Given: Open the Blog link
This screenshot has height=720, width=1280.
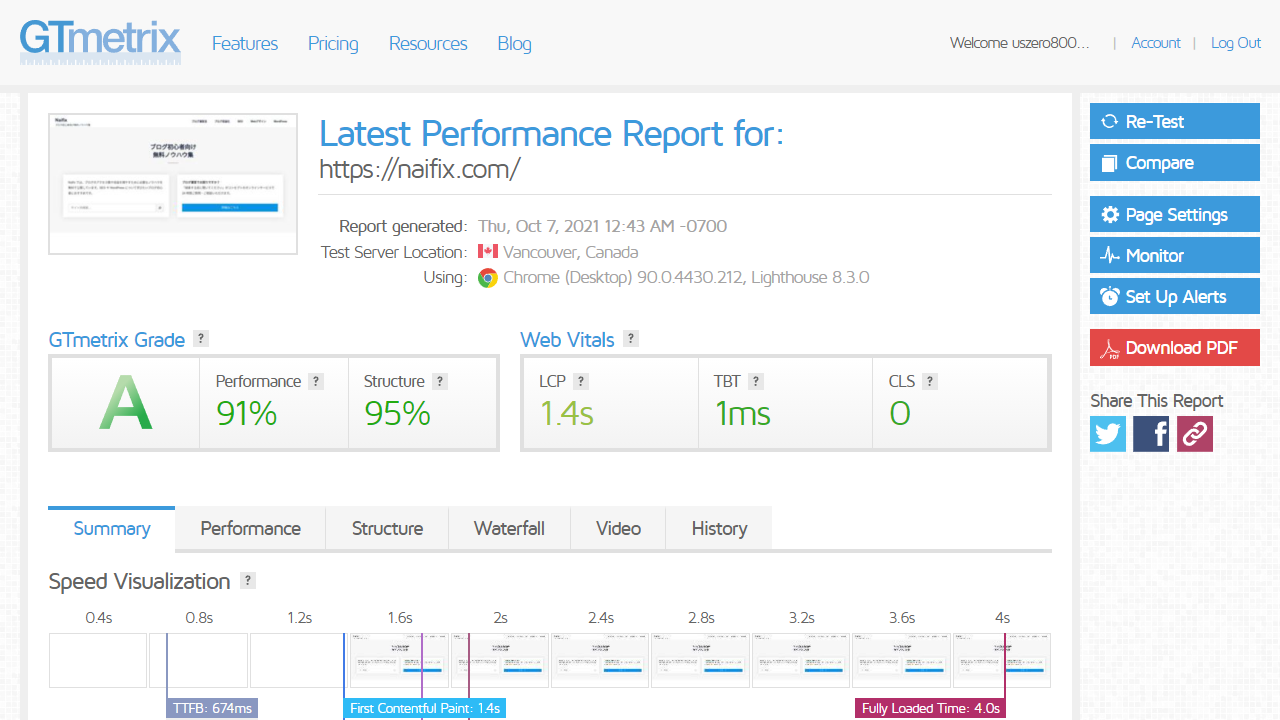Looking at the screenshot, I should (x=515, y=43).
